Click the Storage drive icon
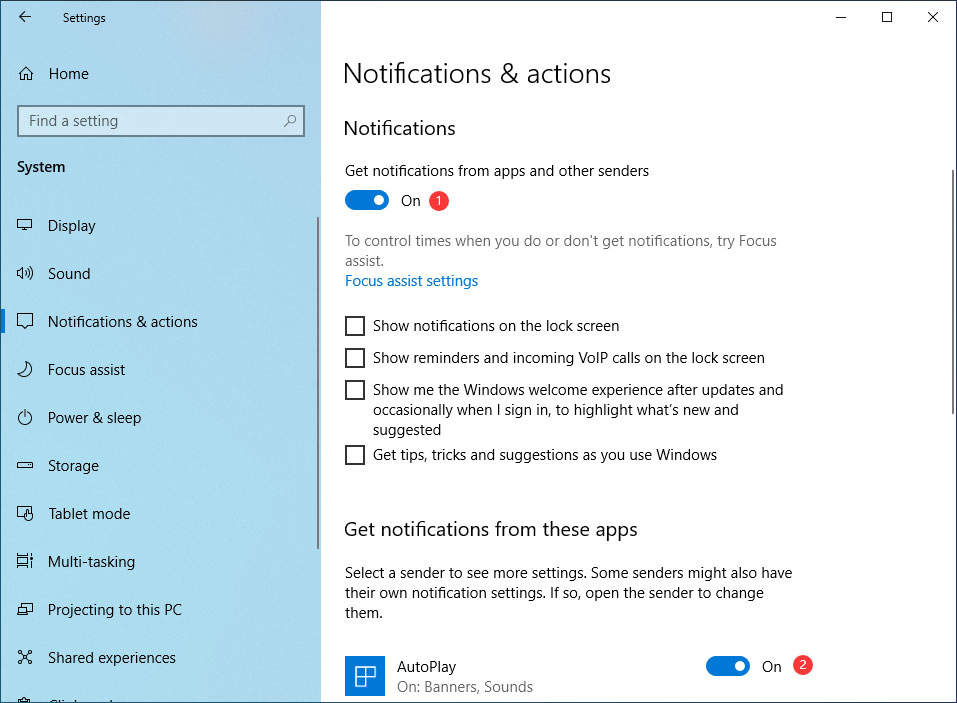Image resolution: width=957 pixels, height=703 pixels. [24, 465]
